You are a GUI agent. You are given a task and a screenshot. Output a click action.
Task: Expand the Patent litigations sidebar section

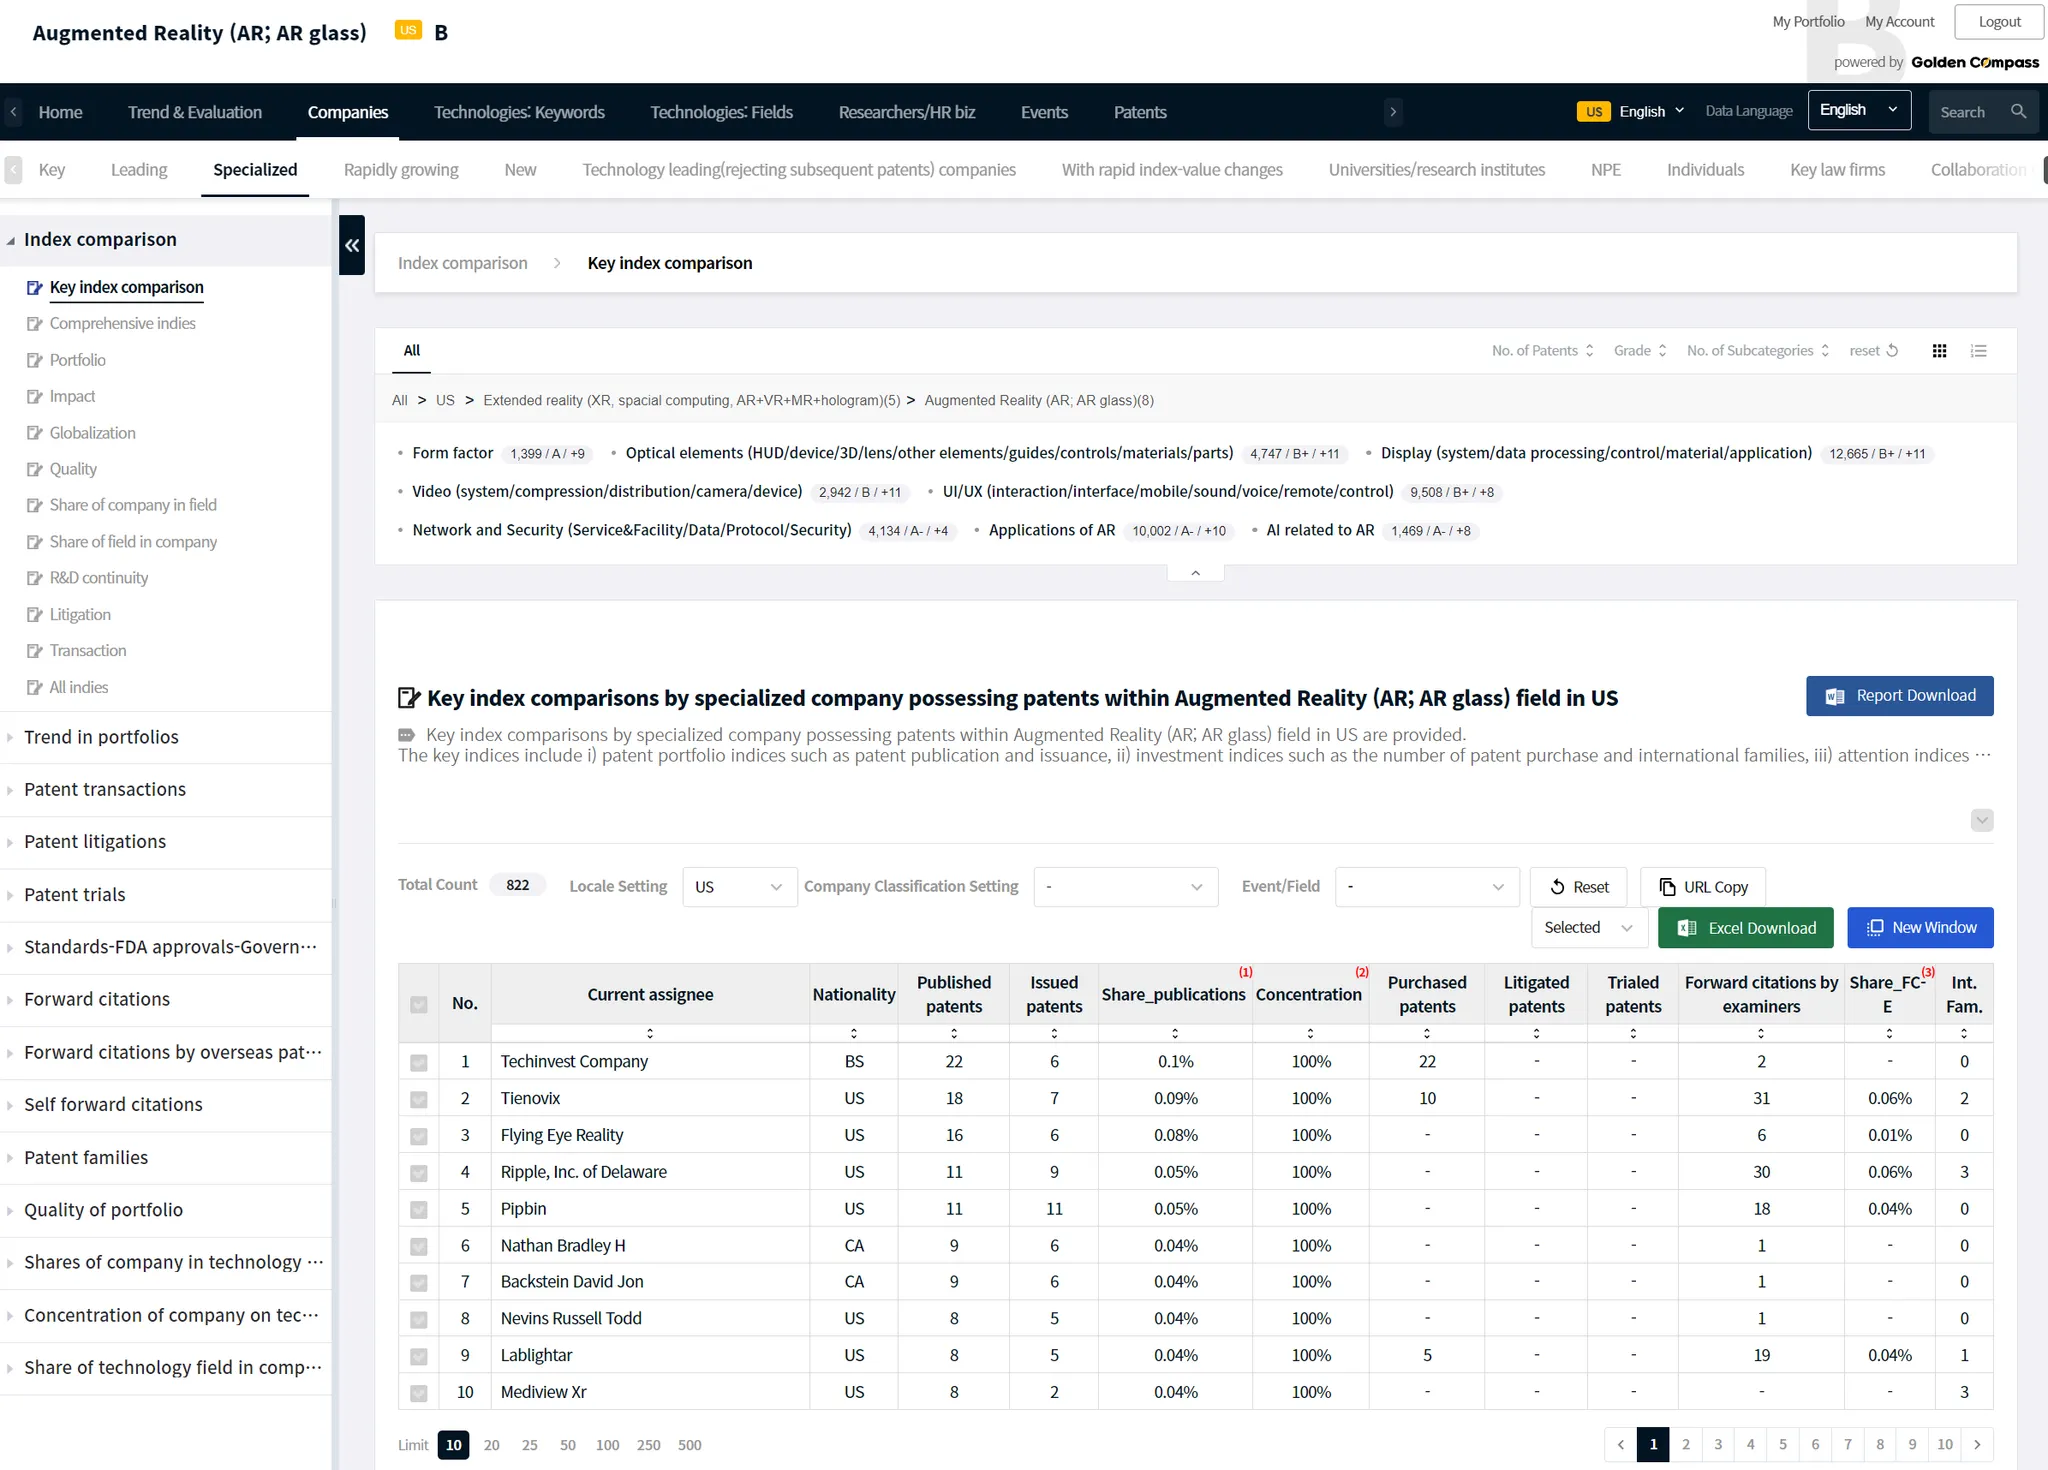coord(95,842)
